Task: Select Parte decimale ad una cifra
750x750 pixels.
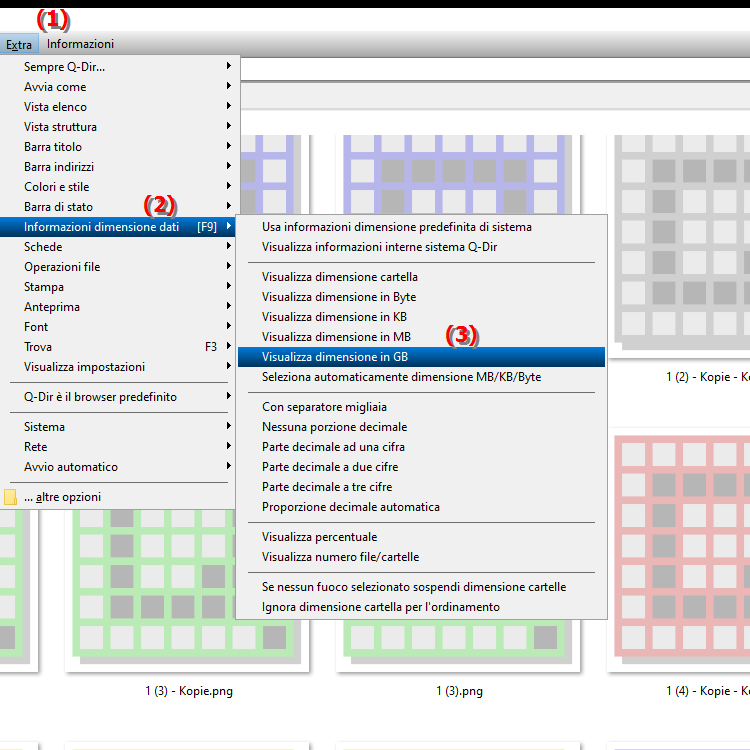Action: coord(421,447)
